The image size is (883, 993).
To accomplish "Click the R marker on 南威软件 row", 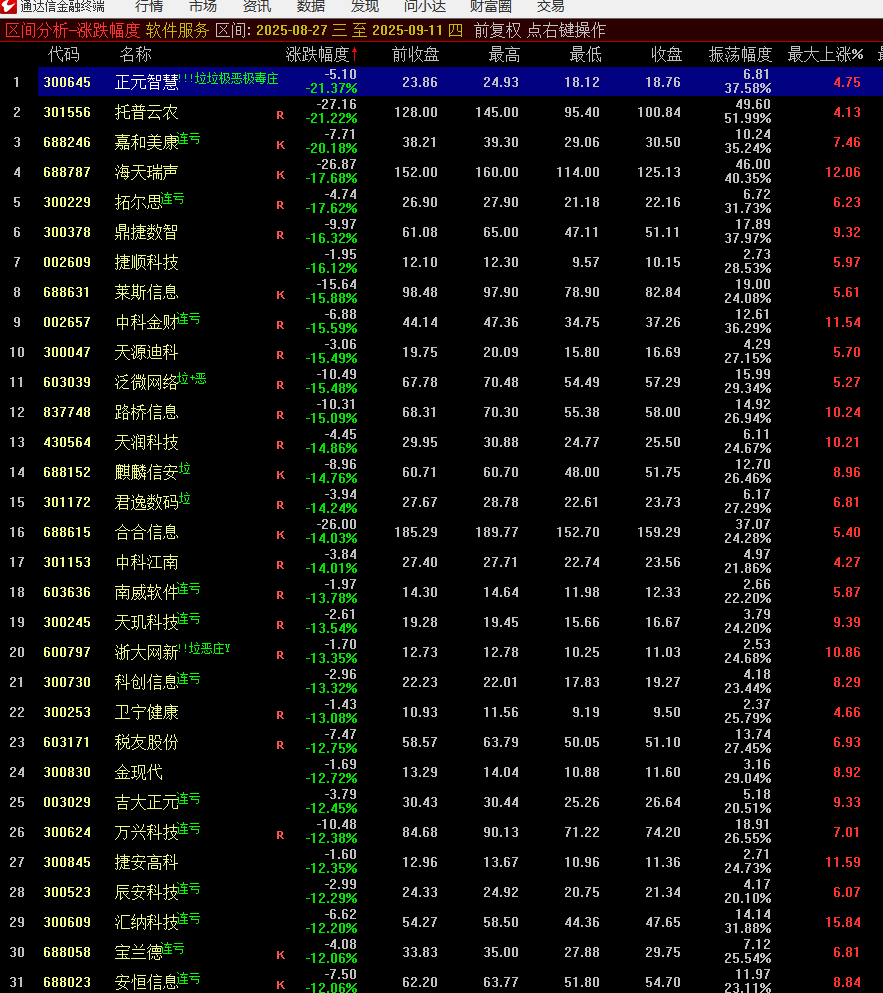I will pyautogui.click(x=280, y=595).
